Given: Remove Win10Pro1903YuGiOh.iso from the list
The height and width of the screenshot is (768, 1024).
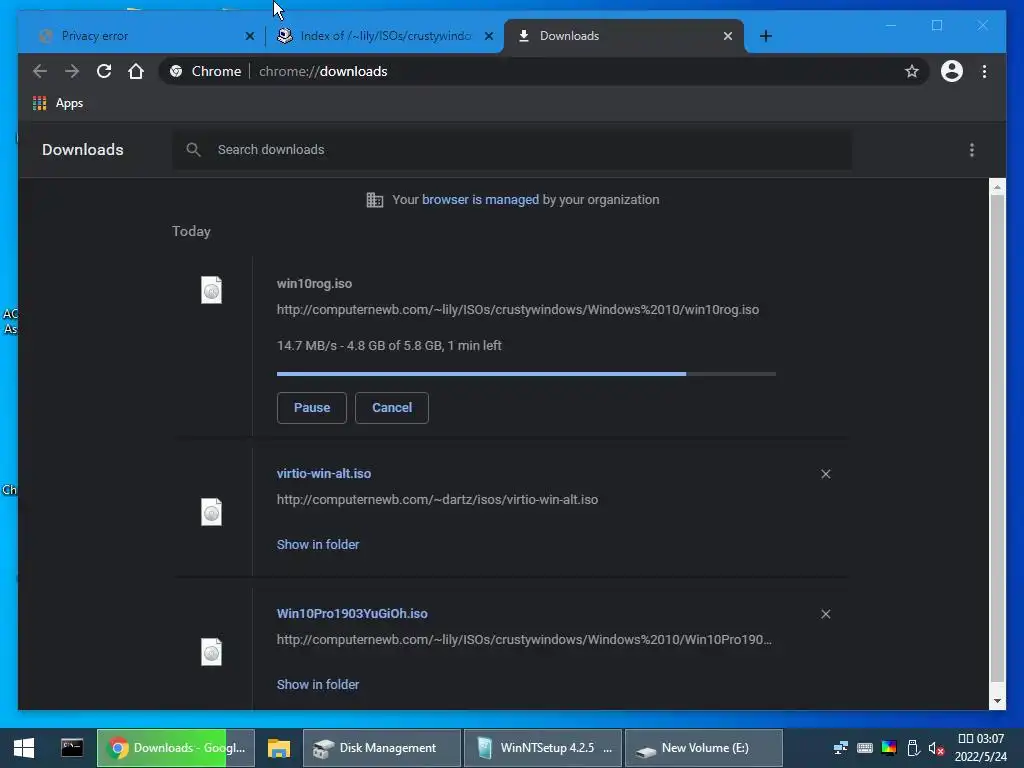Looking at the screenshot, I should tap(825, 614).
